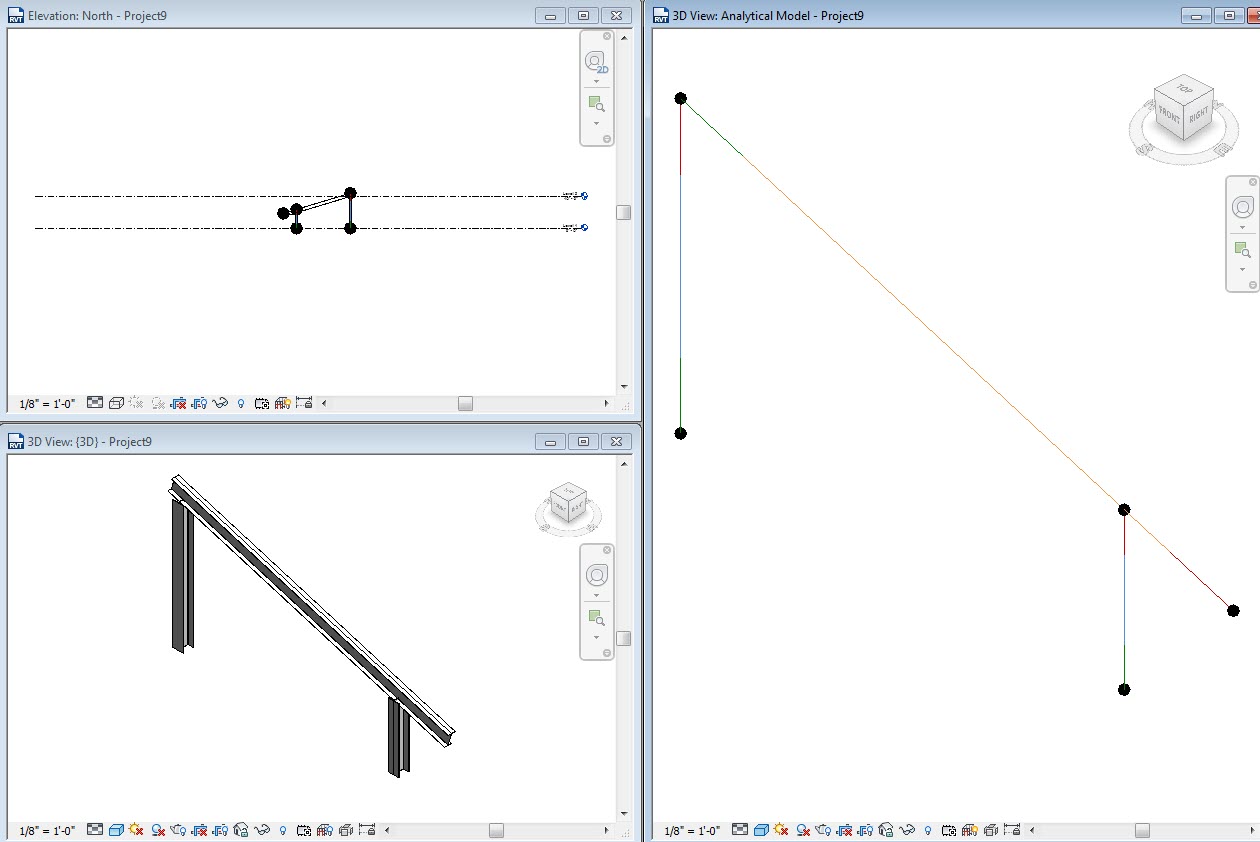The width and height of the screenshot is (1260, 842).
Task: Open Temporary Hide/Isolate in Elevation North view
Action: [220, 403]
